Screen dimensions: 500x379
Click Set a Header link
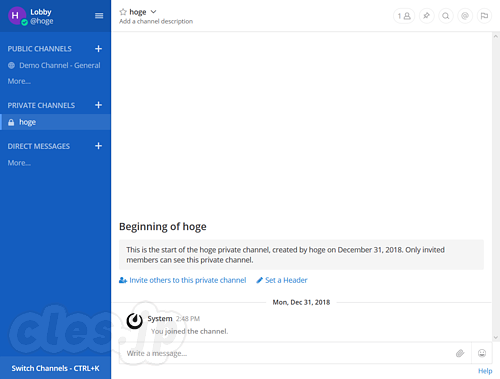282,280
